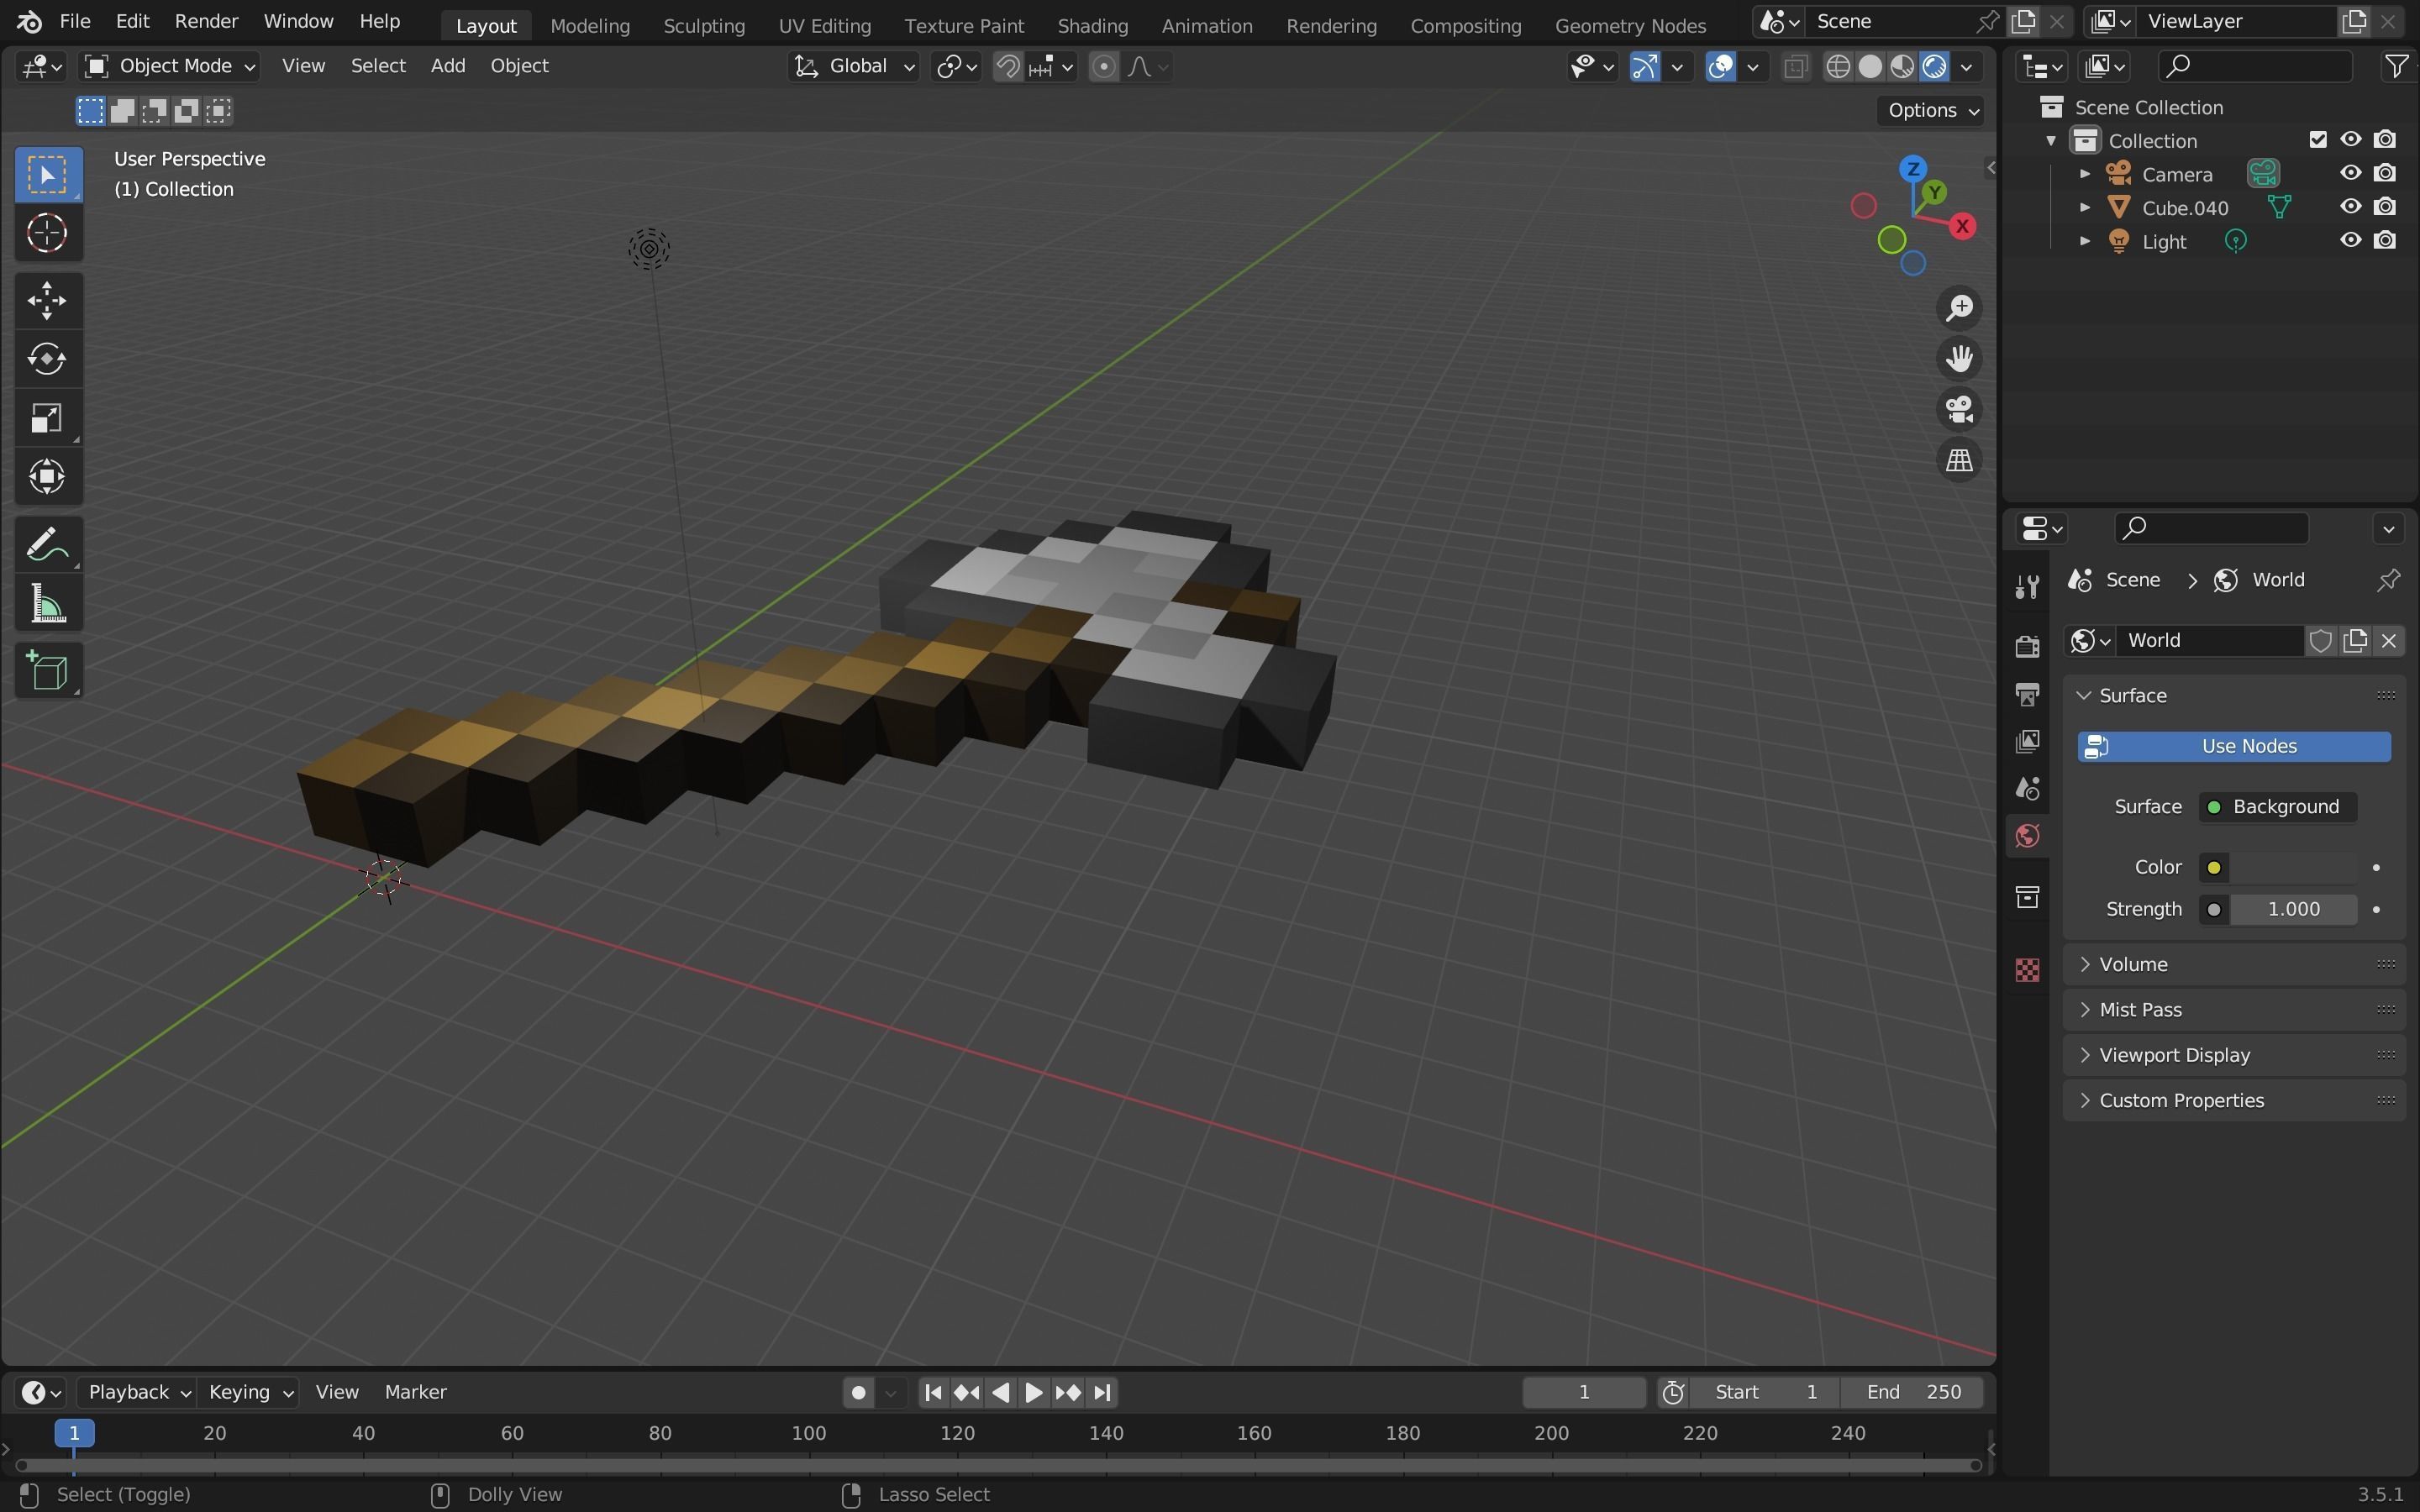
Task: Click the Background surface shader button
Action: [2277, 807]
